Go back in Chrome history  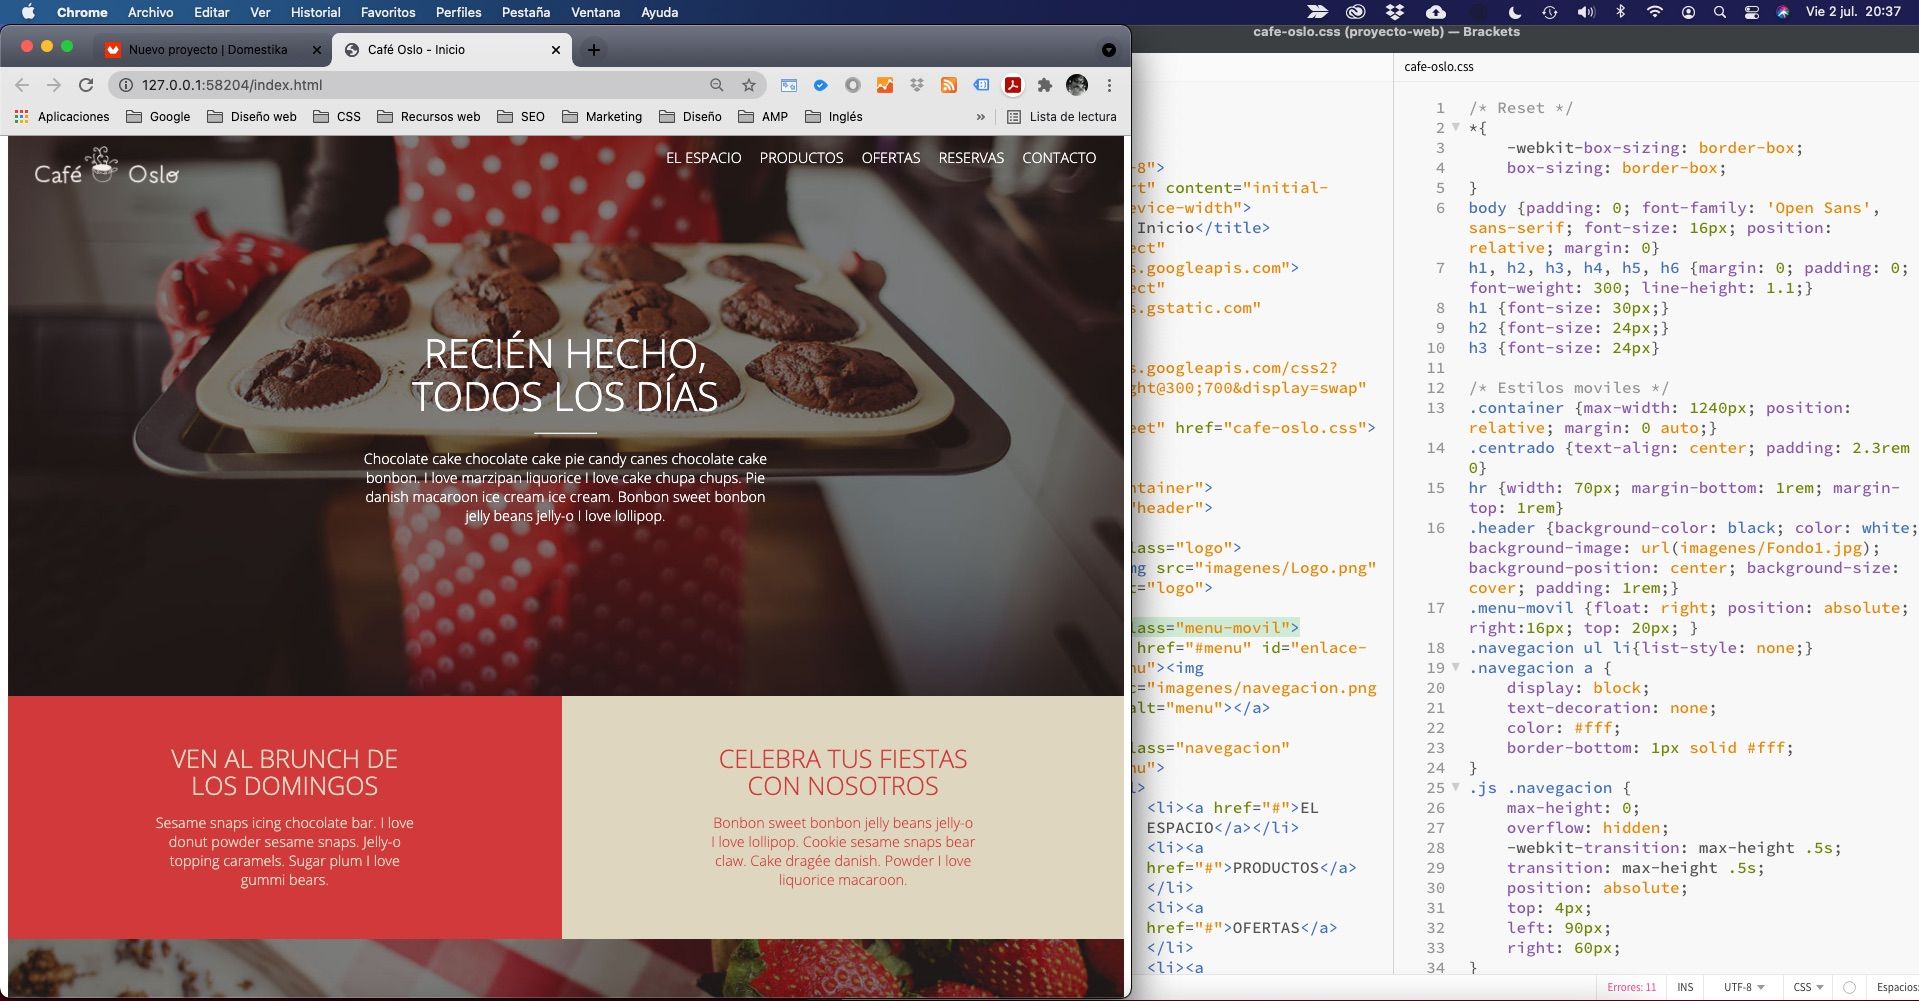(22, 85)
